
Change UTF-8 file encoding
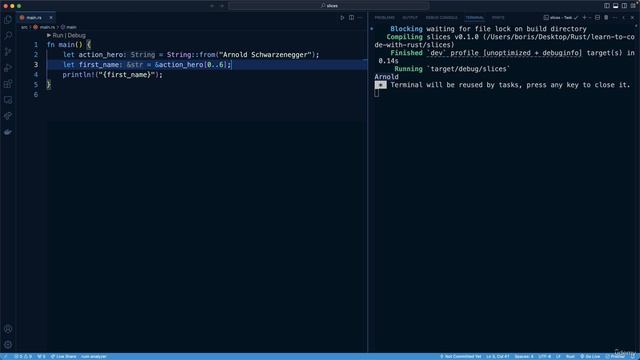pyautogui.click(x=544, y=357)
